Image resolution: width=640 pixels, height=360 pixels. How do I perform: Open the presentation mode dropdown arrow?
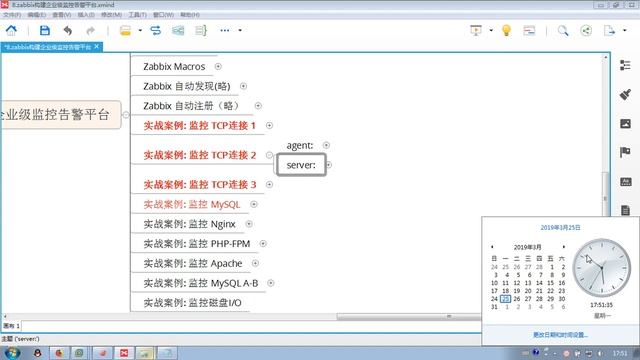[x=491, y=30]
